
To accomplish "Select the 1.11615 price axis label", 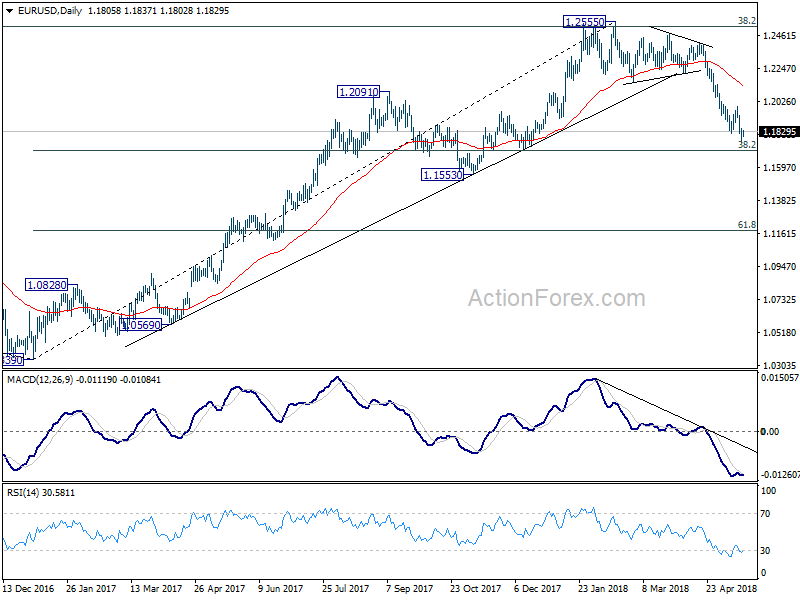I will pyautogui.click(x=779, y=234).
